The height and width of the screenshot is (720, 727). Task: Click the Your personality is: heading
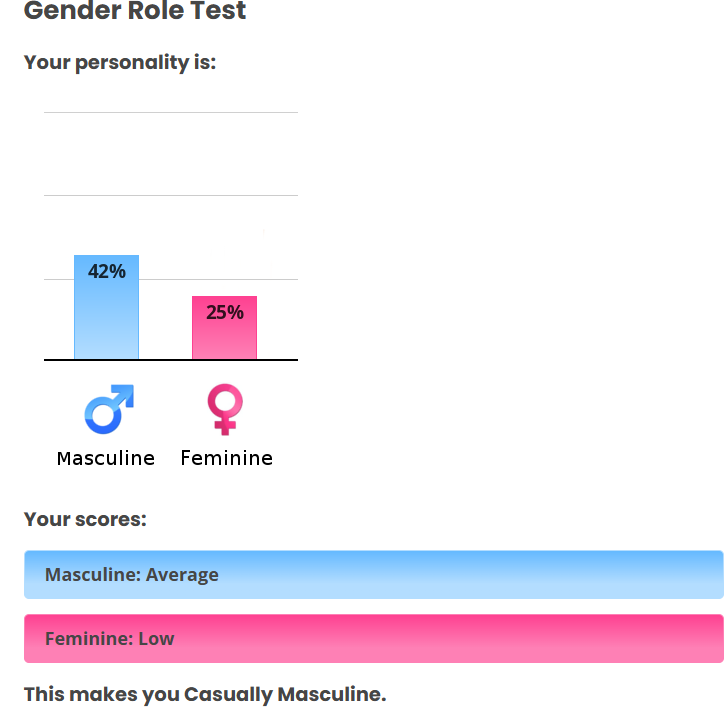click(120, 62)
